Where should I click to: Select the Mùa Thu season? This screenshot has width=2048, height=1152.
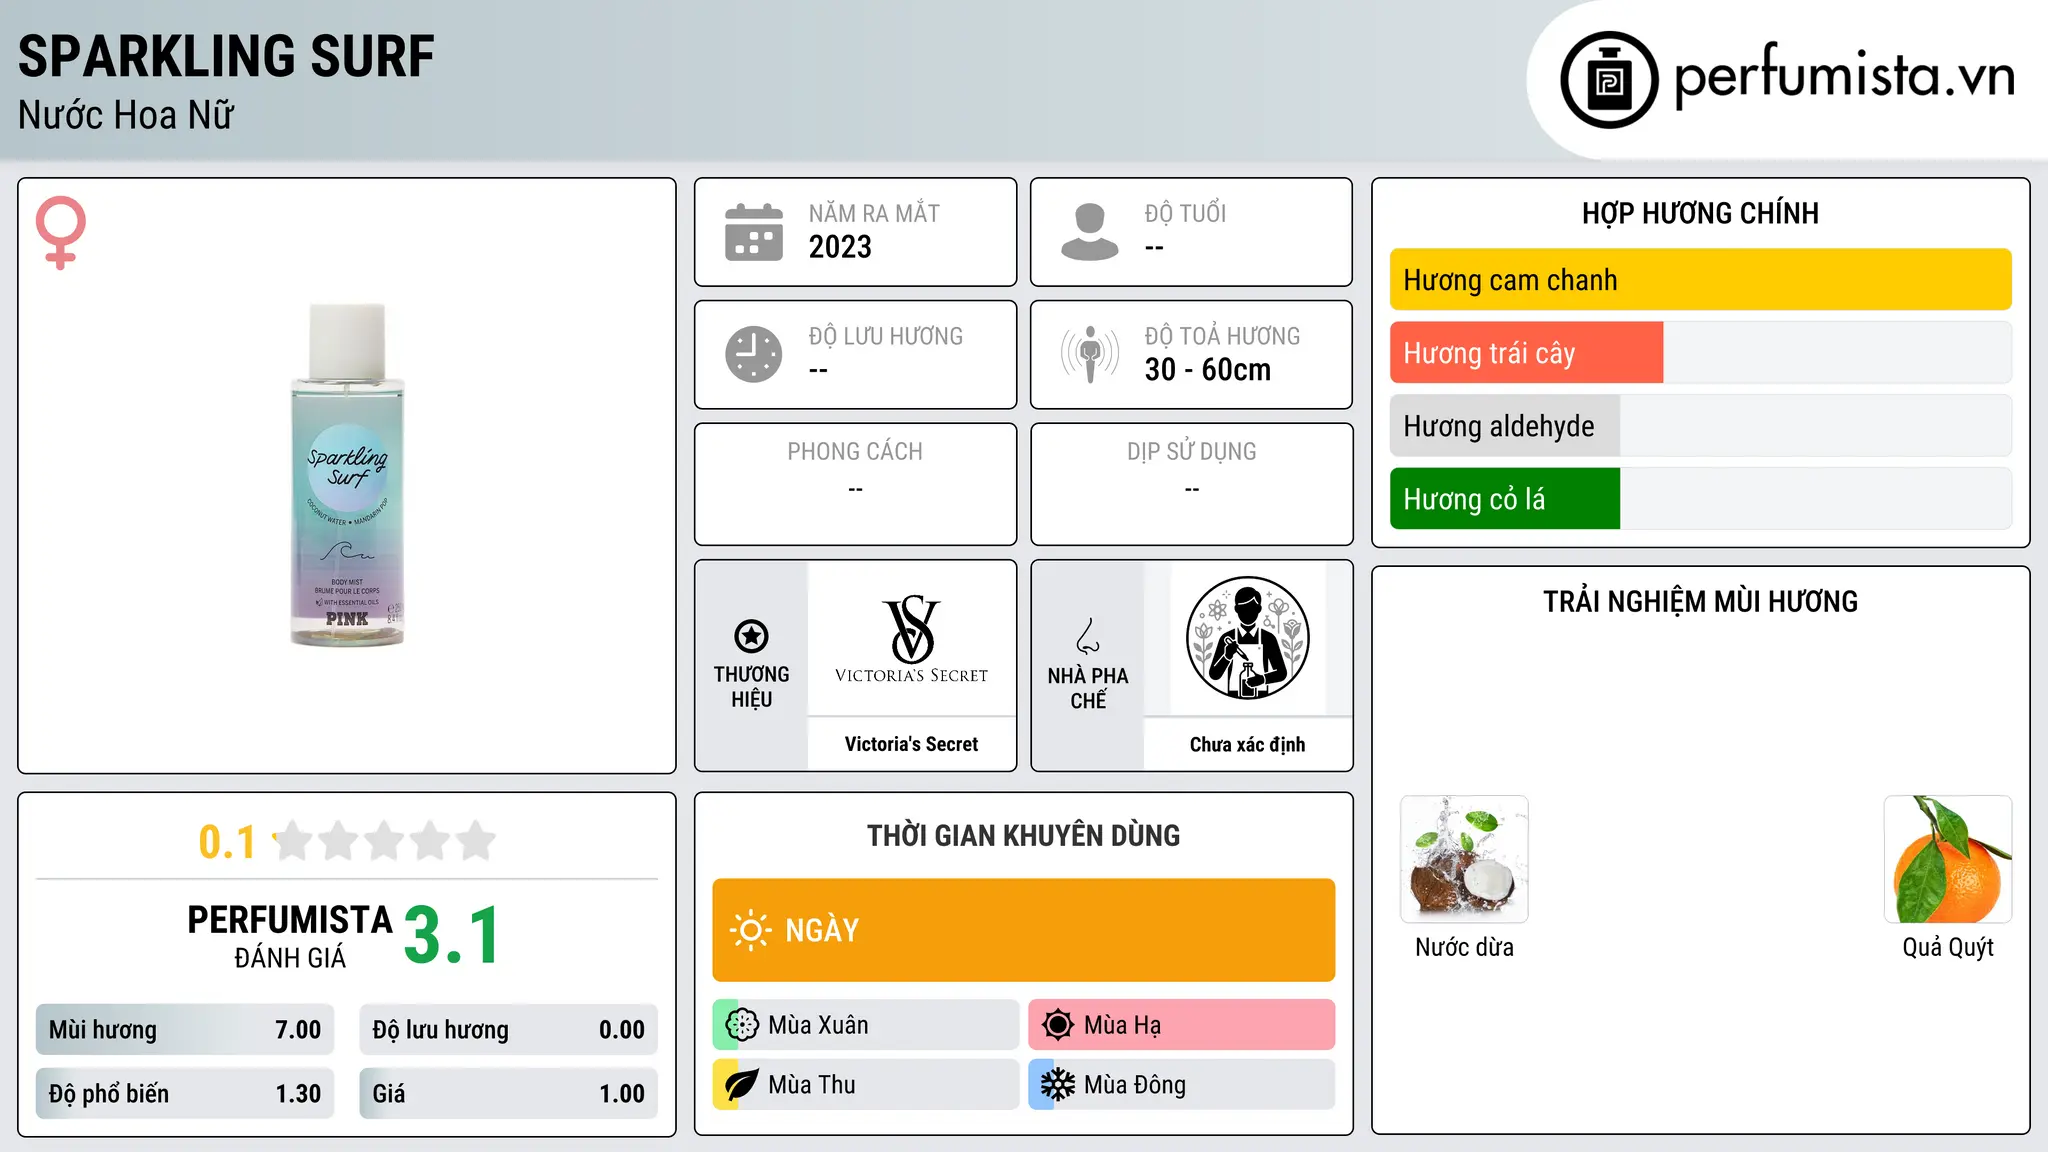(866, 1085)
